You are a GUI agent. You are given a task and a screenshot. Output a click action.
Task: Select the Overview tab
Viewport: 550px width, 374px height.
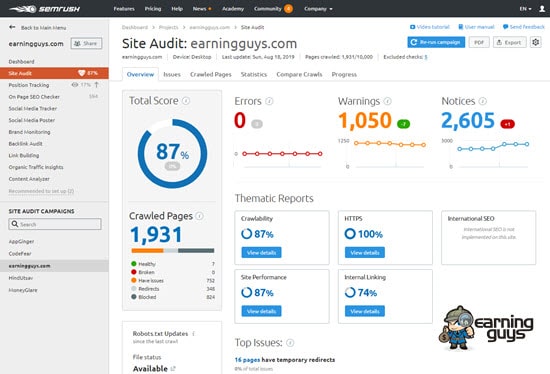coord(140,74)
